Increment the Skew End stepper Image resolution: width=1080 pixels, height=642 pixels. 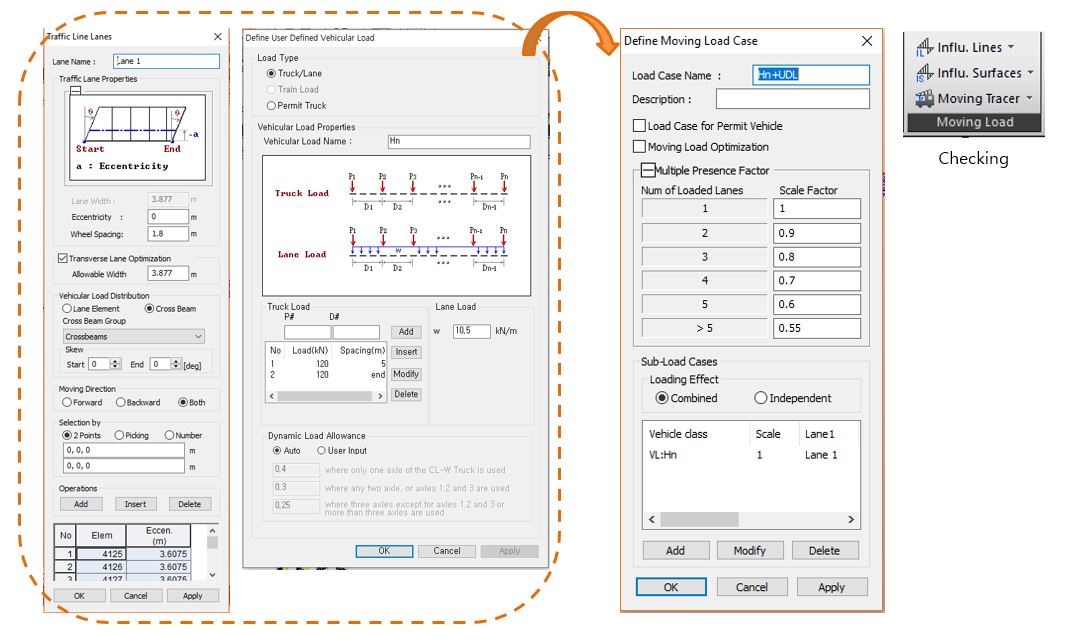[176, 361]
